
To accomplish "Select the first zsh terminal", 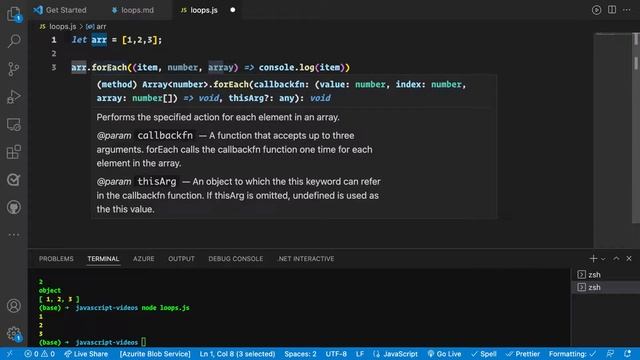I will 606,274.
